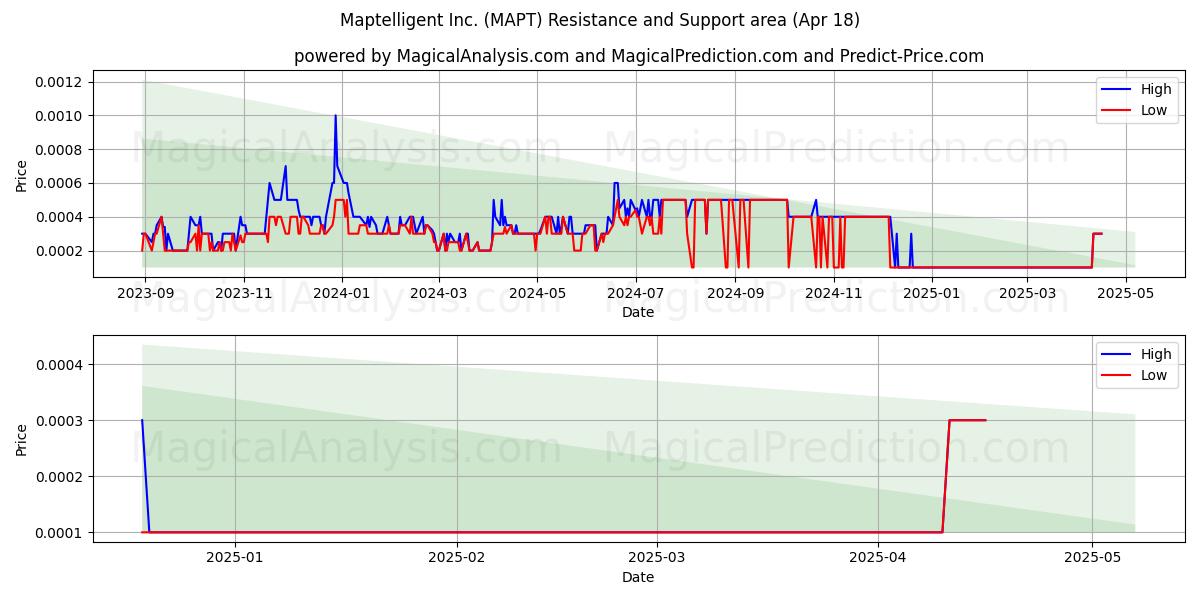Click the 'Price' y-axis label of top chart

coord(22,175)
